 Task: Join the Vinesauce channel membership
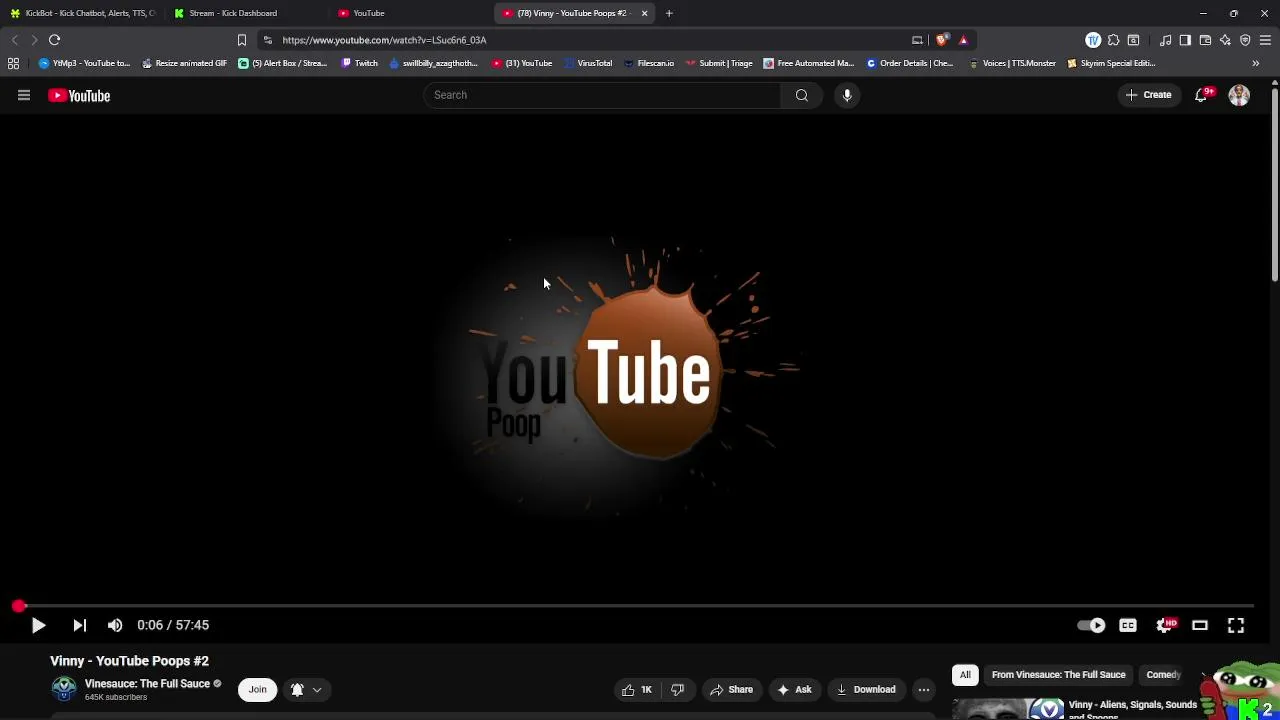click(x=257, y=689)
